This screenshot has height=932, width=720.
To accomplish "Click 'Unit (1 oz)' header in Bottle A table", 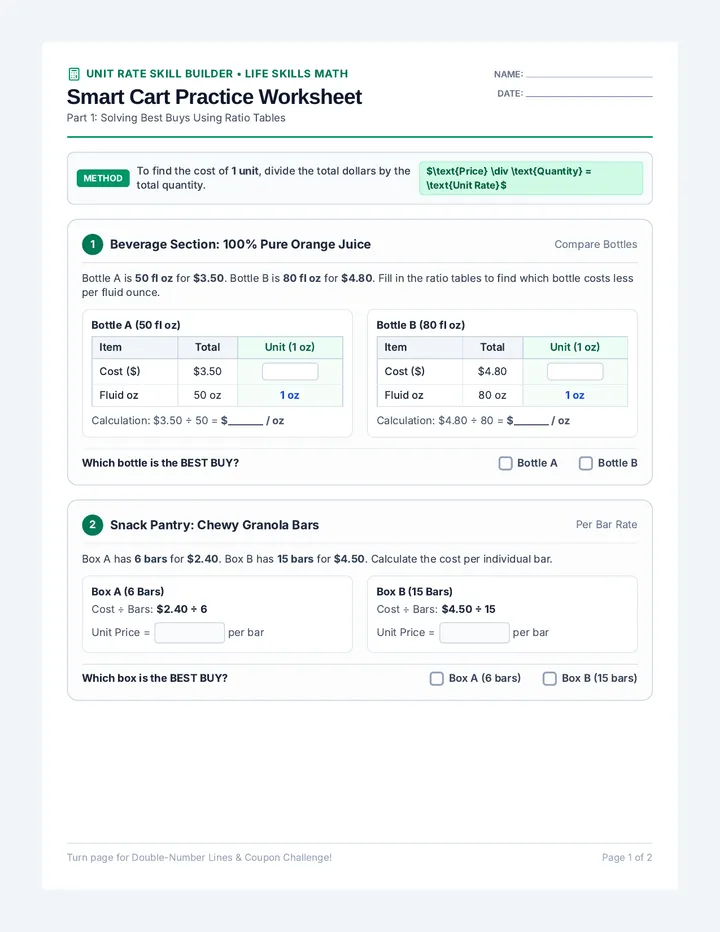I will (290, 347).
